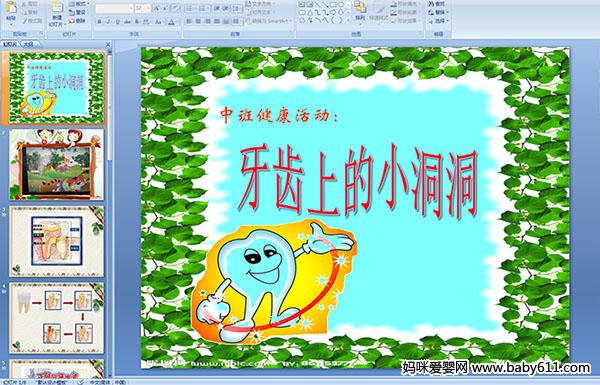Open the font name dropdown
Image resolution: width=600 pixels, height=385 pixels.
point(131,8)
